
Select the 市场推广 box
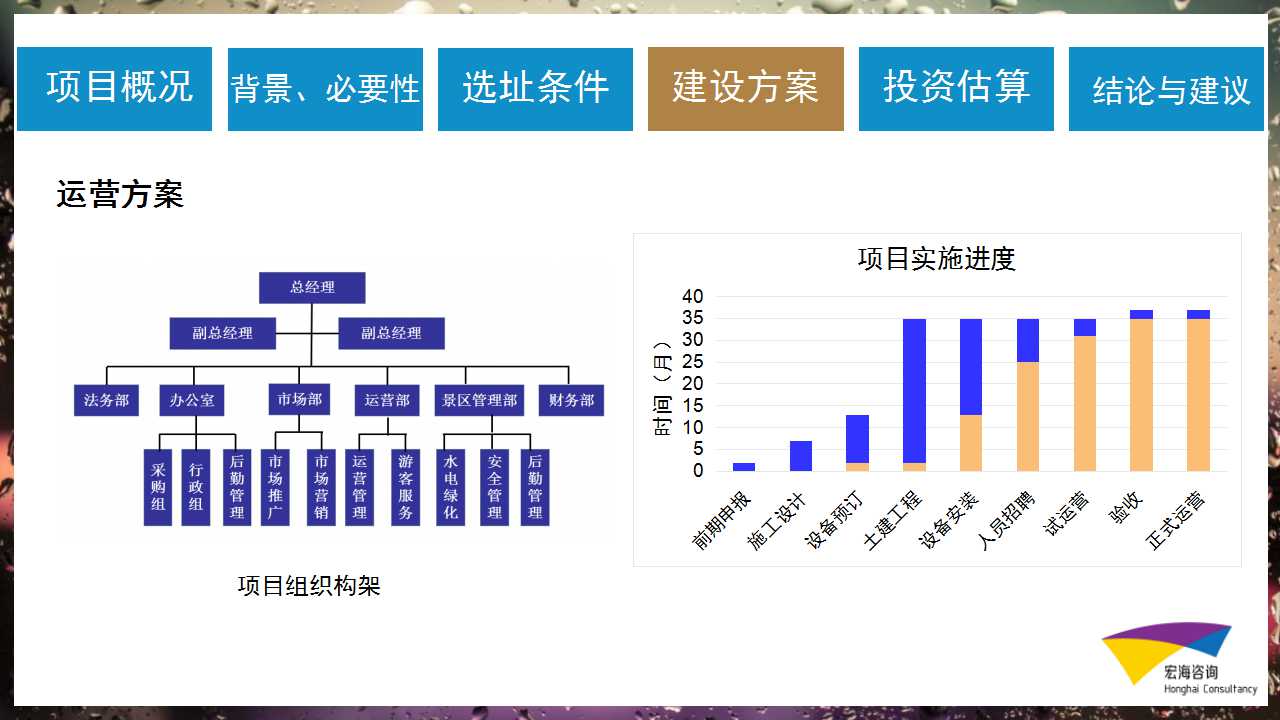(275, 487)
